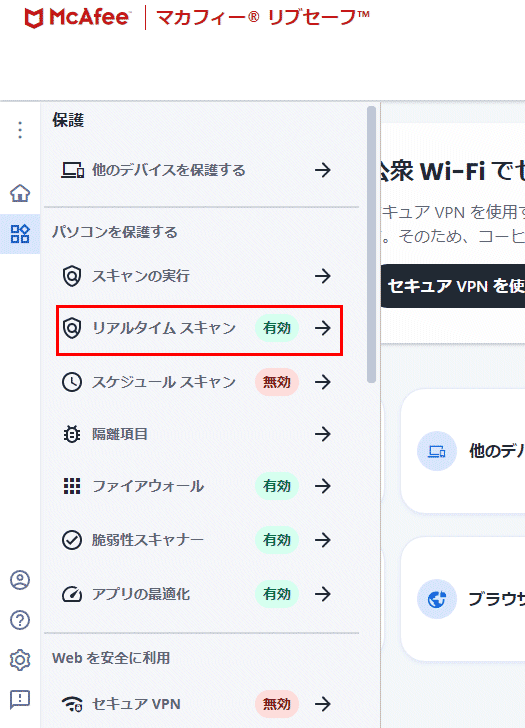Click the 他のデバ card label
This screenshot has width=525, height=728.
497,451
